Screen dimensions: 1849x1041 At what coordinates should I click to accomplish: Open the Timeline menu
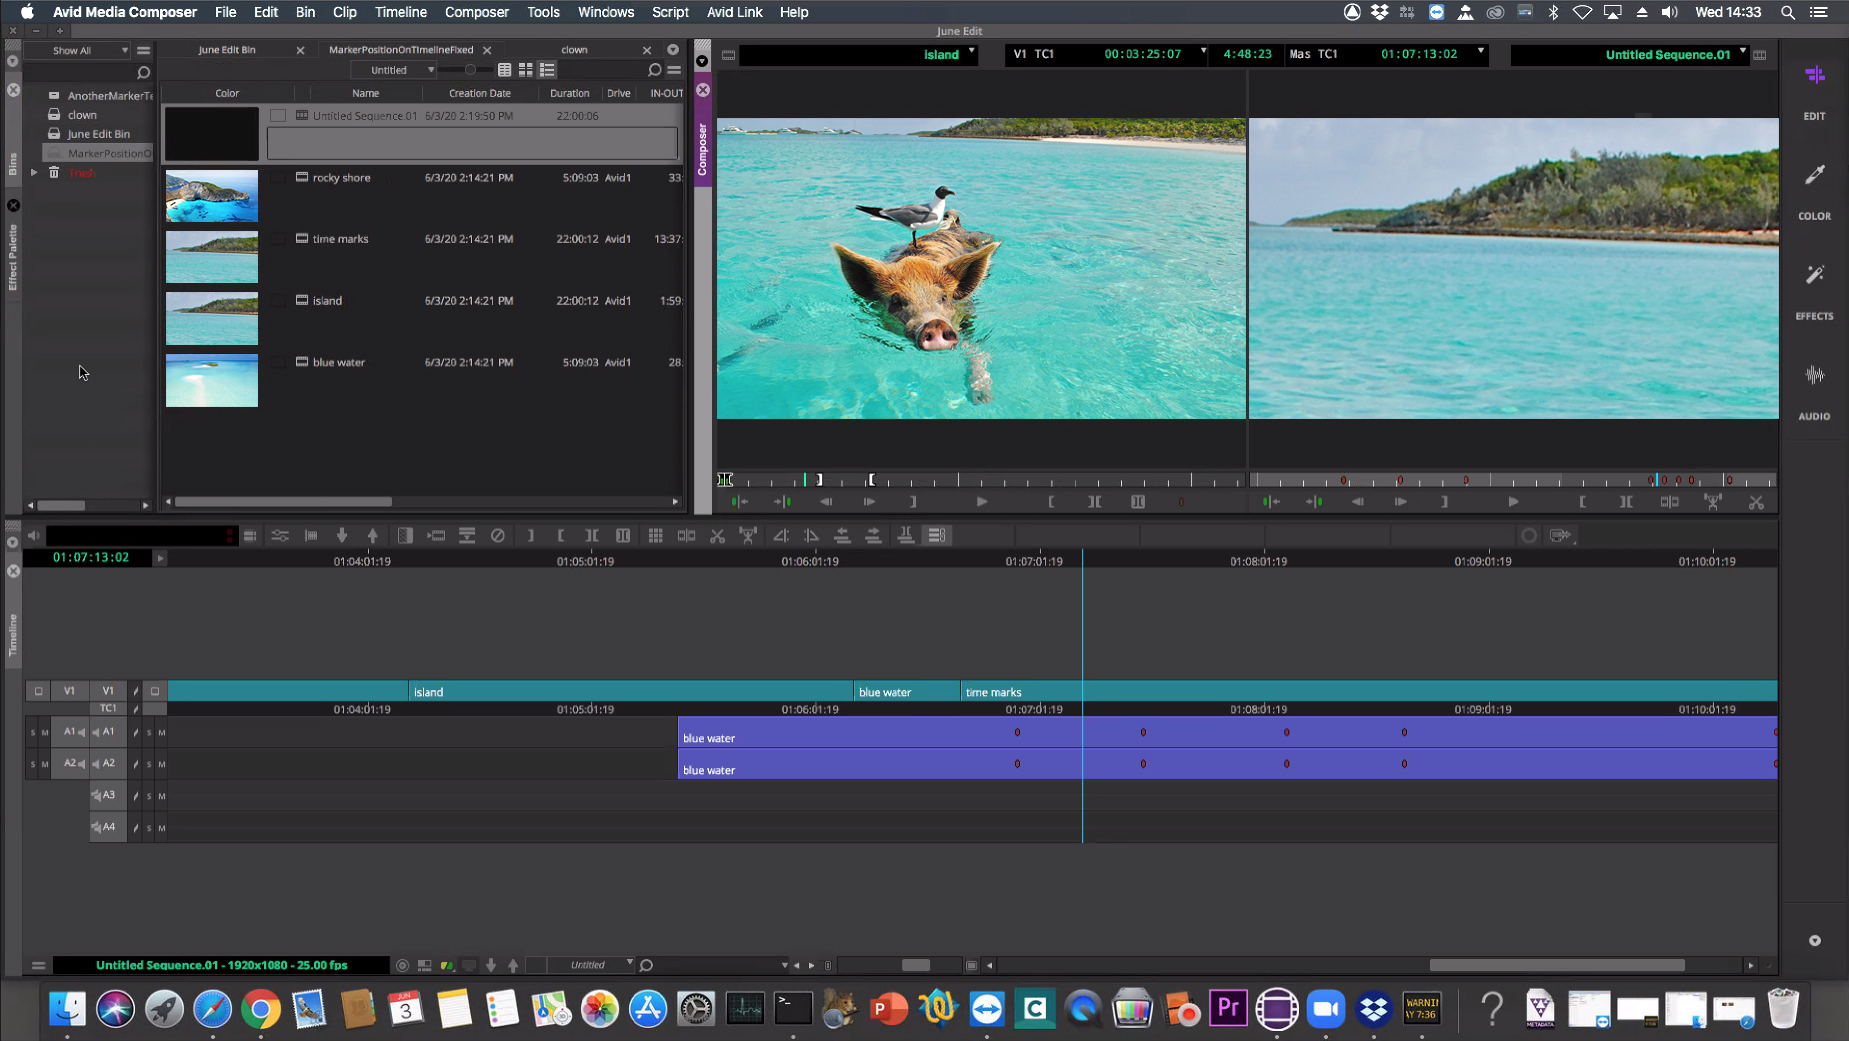pos(400,12)
